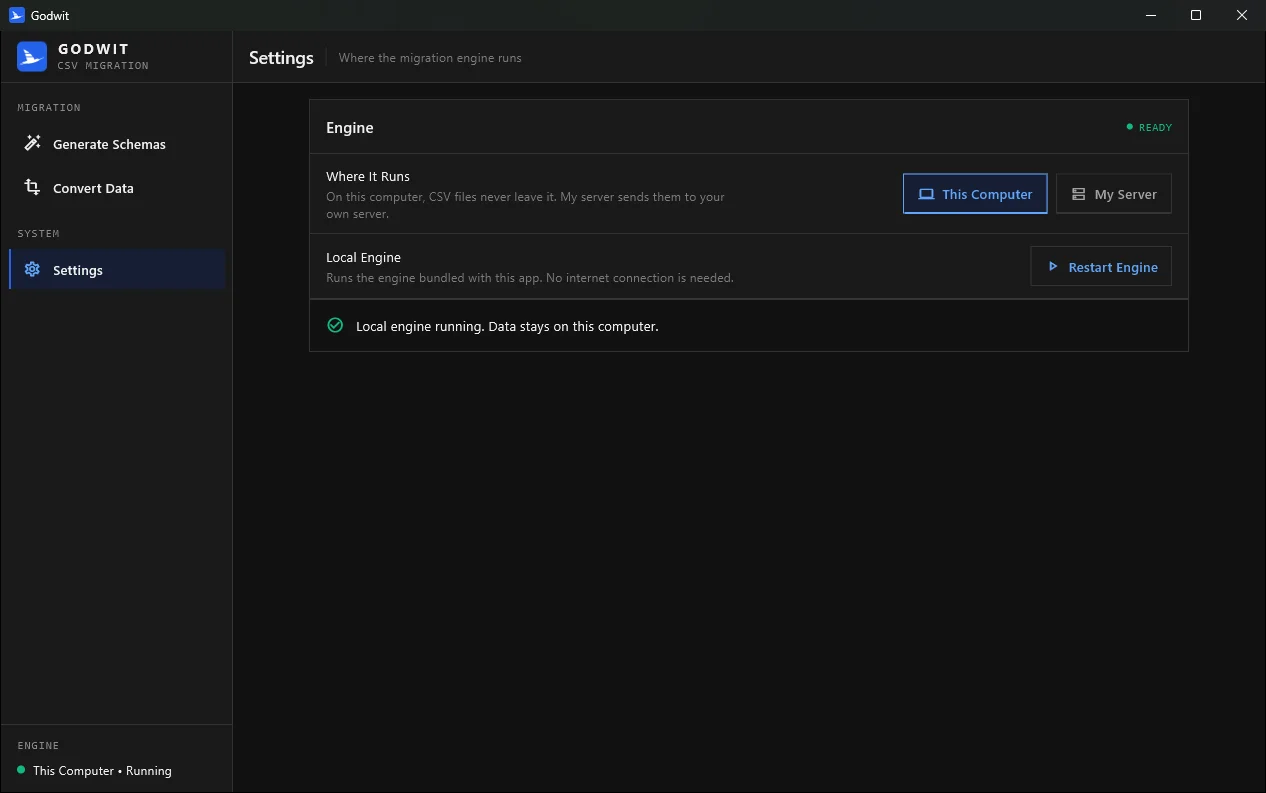This screenshot has width=1266, height=793.
Task: Click the Godwit bird logo in the sidebar
Action: (32, 57)
